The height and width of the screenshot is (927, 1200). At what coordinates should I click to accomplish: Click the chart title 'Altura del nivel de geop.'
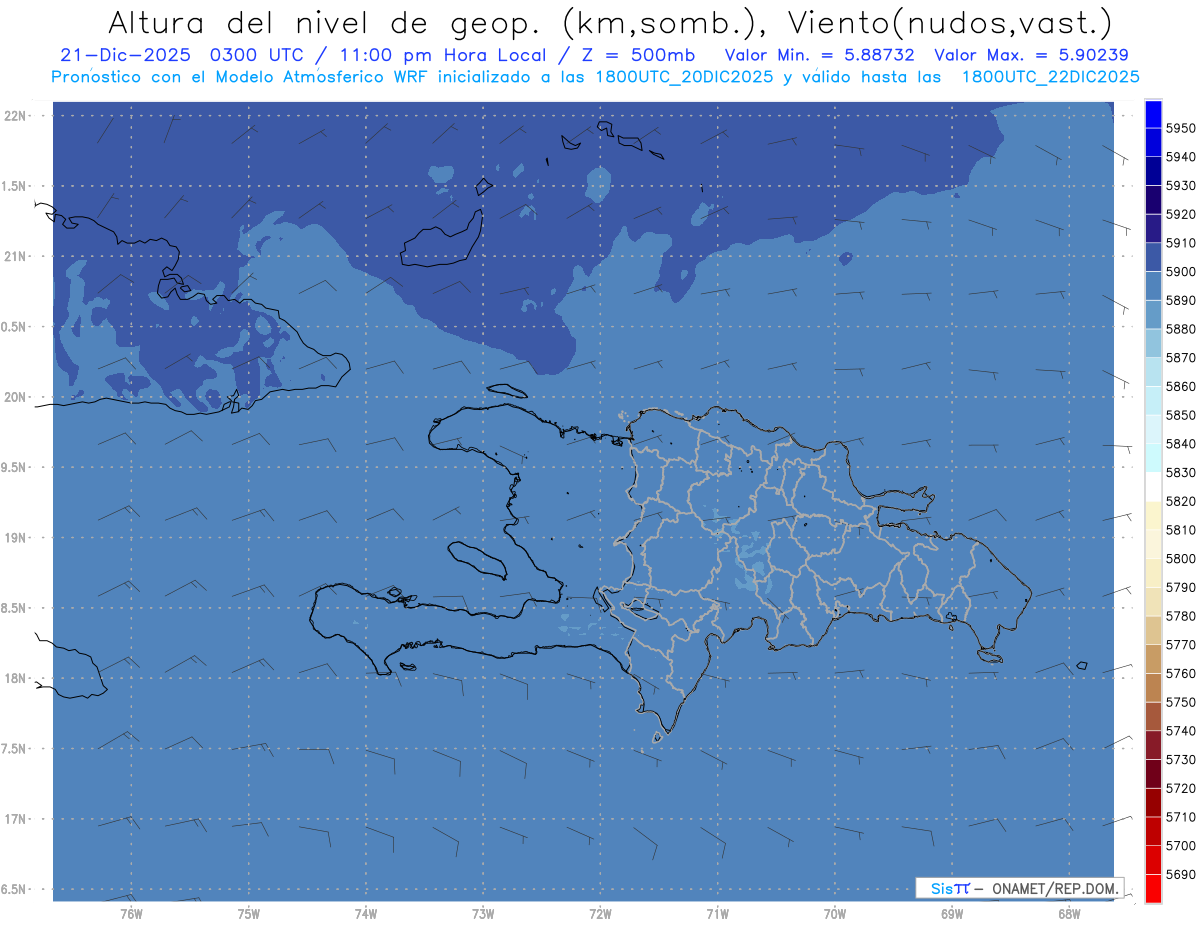325,22
